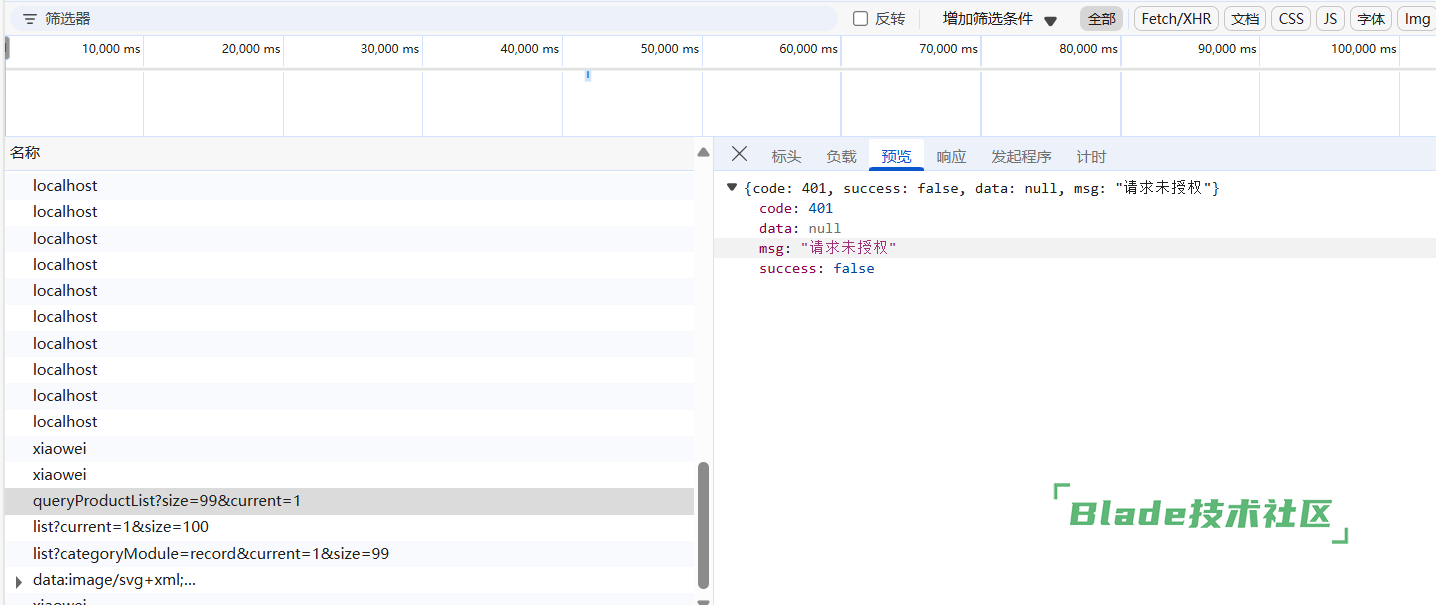Screen dimensions: 1436x605
Task: Collapse the JSON response object tree
Action: point(732,187)
